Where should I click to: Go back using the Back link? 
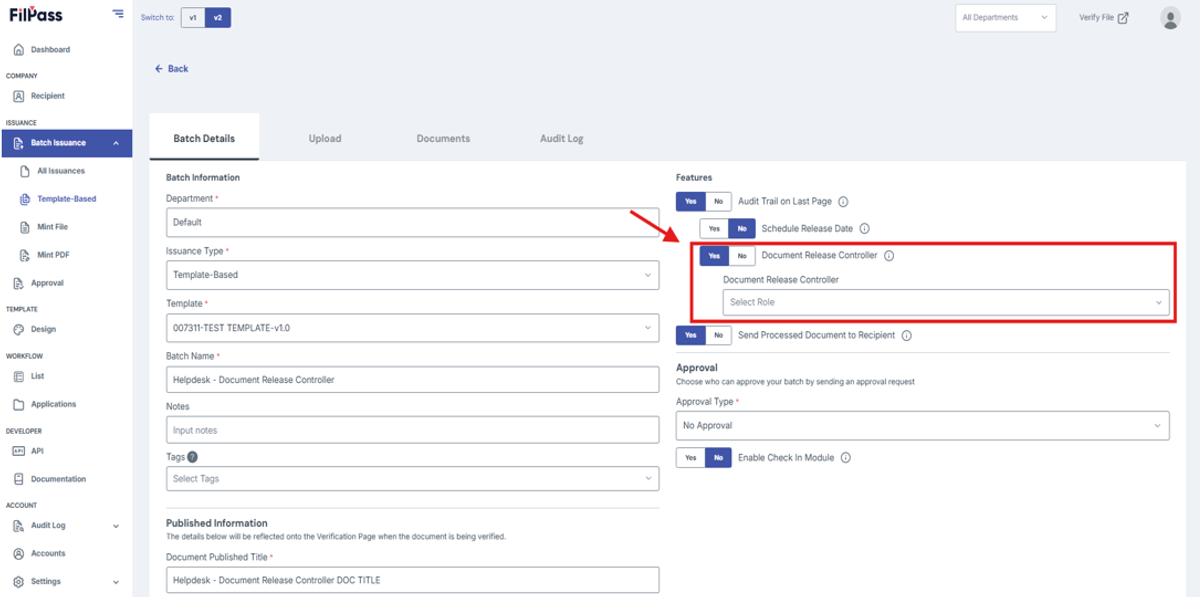(x=171, y=69)
